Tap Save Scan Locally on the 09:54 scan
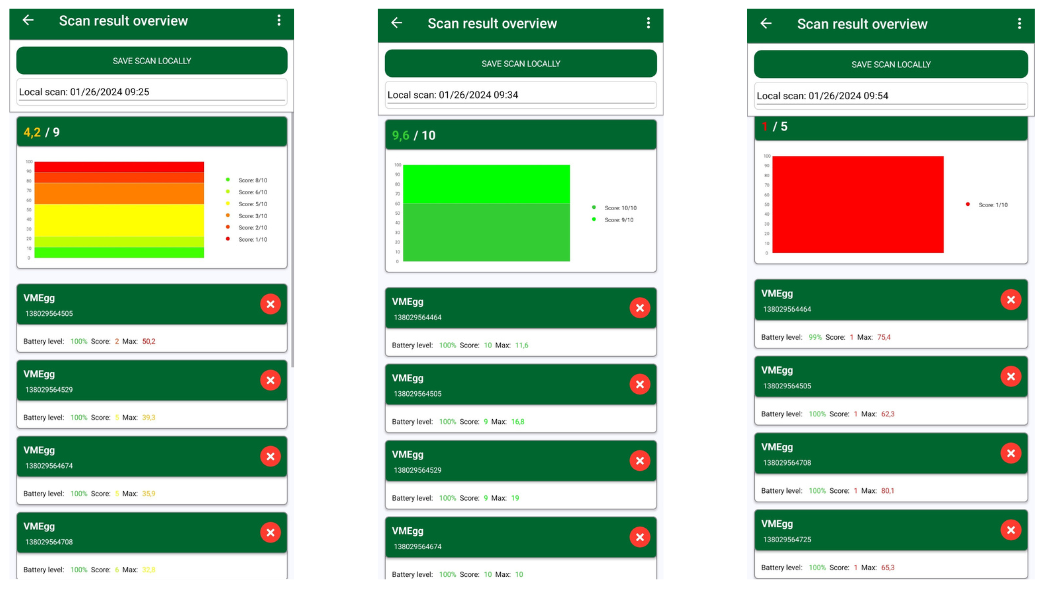 coord(890,64)
